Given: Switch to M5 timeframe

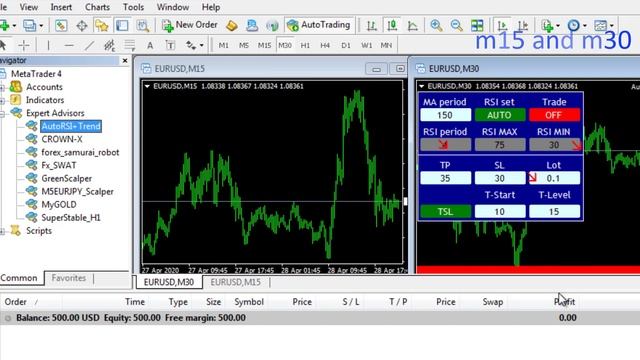Looking at the screenshot, I should coord(244,45).
